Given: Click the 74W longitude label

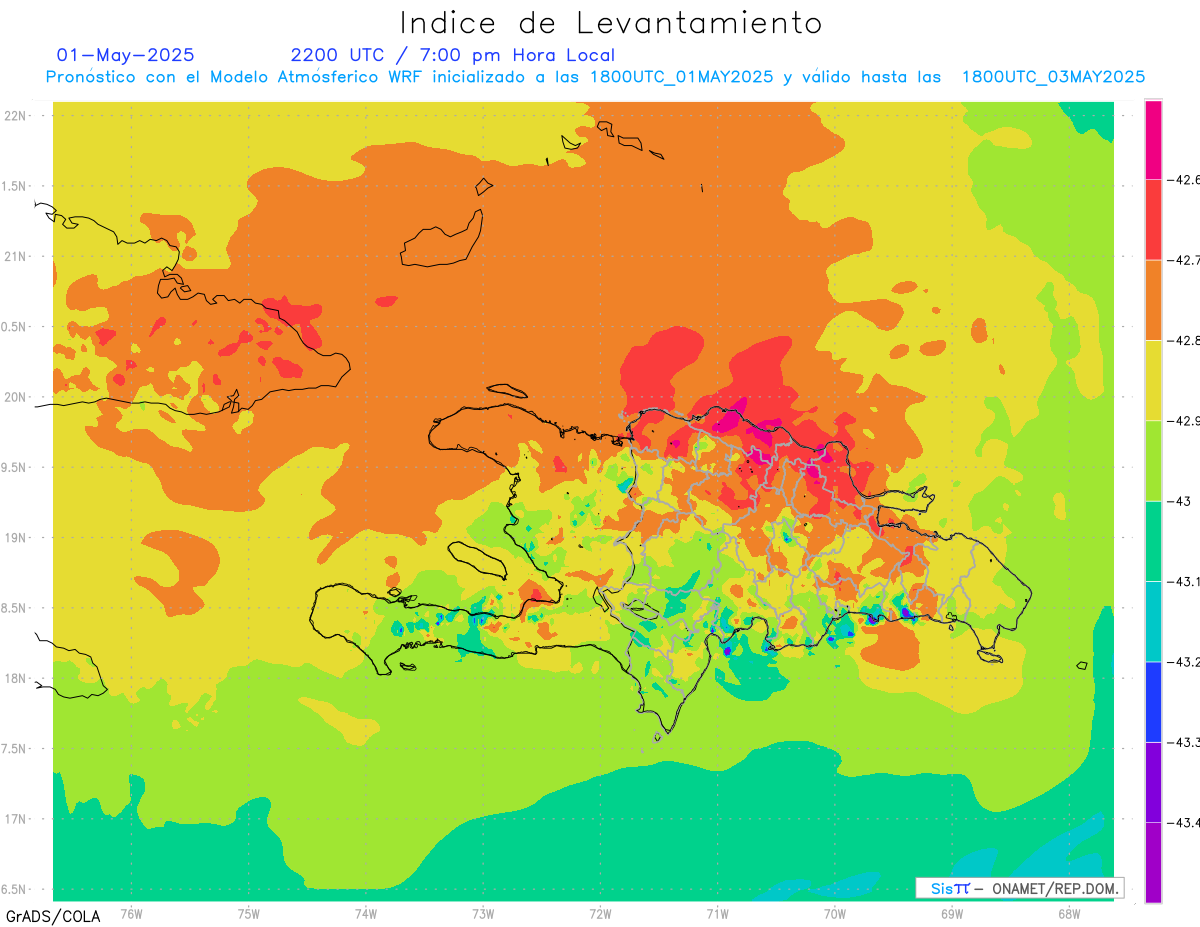Looking at the screenshot, I should (x=366, y=913).
